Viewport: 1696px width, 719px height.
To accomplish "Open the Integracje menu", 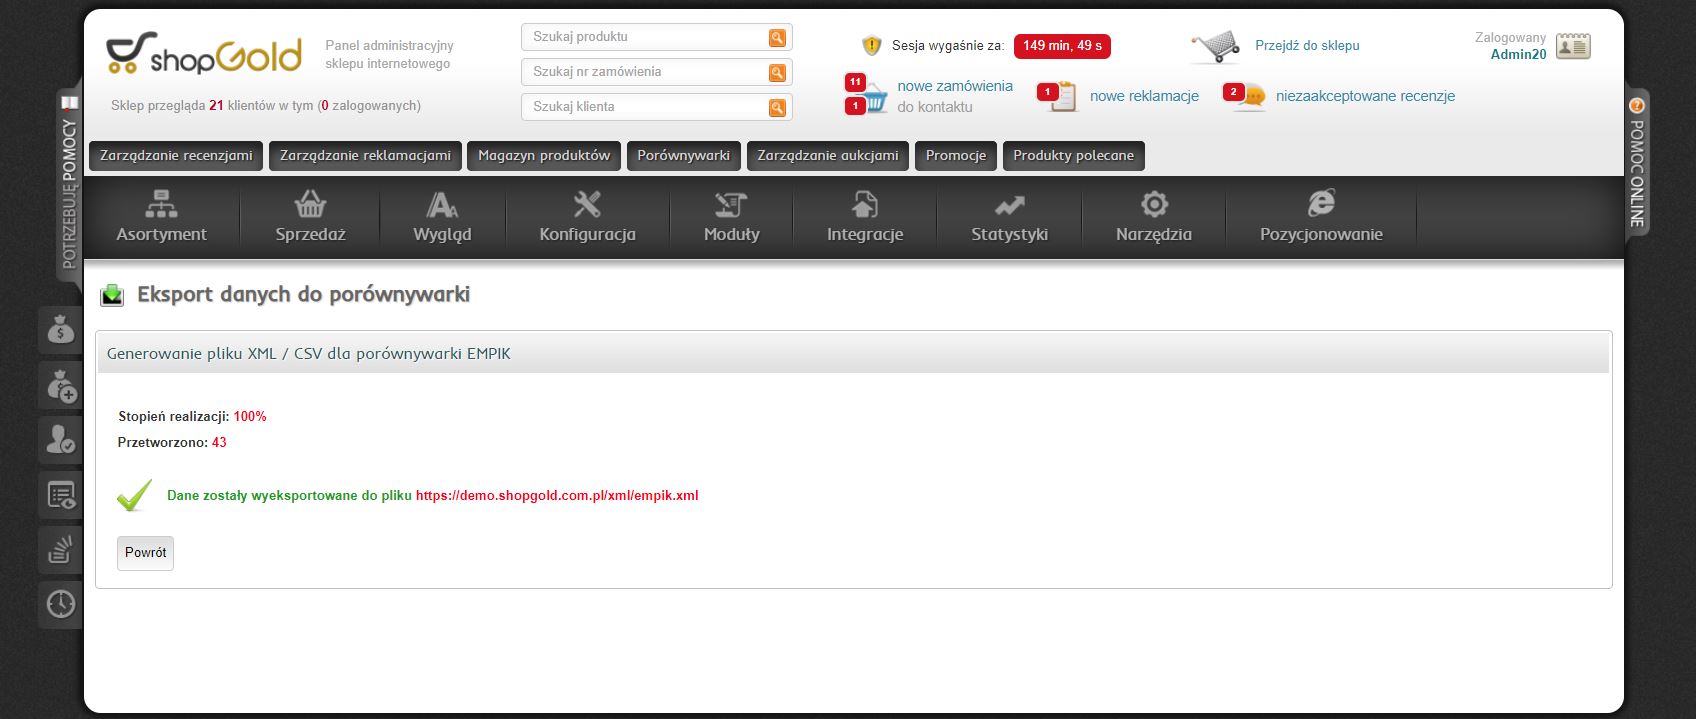I will point(865,218).
